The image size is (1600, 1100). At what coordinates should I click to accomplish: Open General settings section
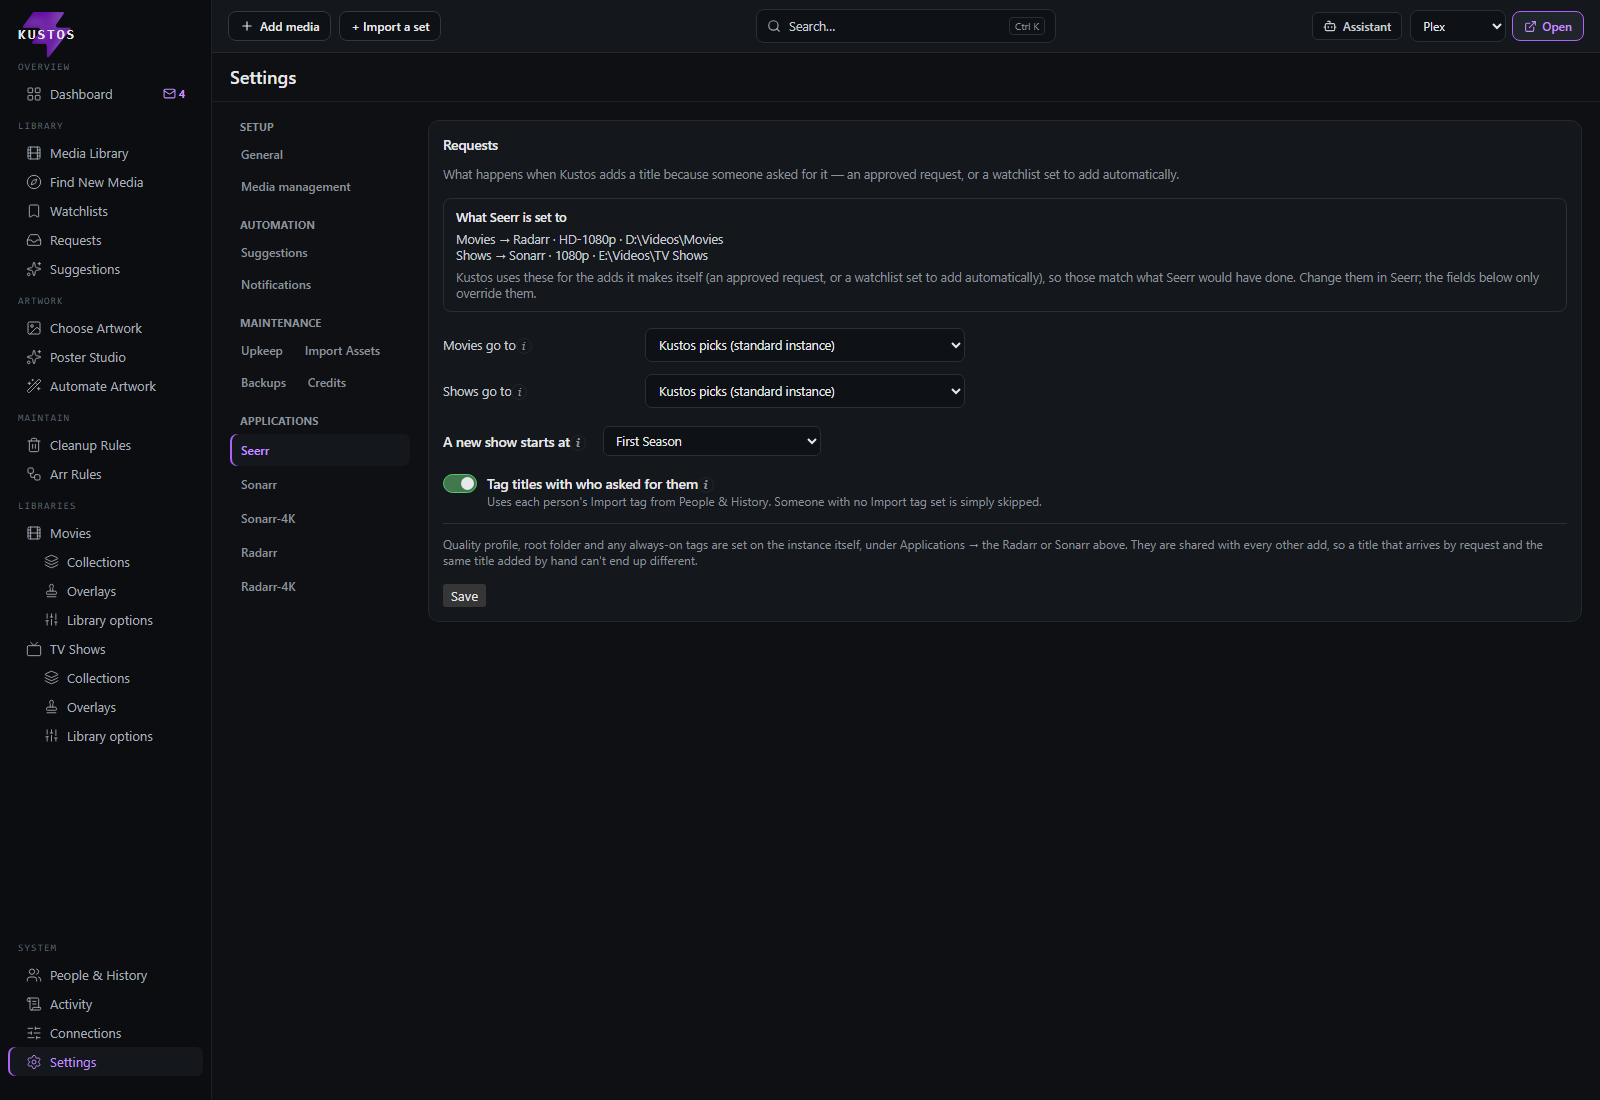tap(262, 155)
